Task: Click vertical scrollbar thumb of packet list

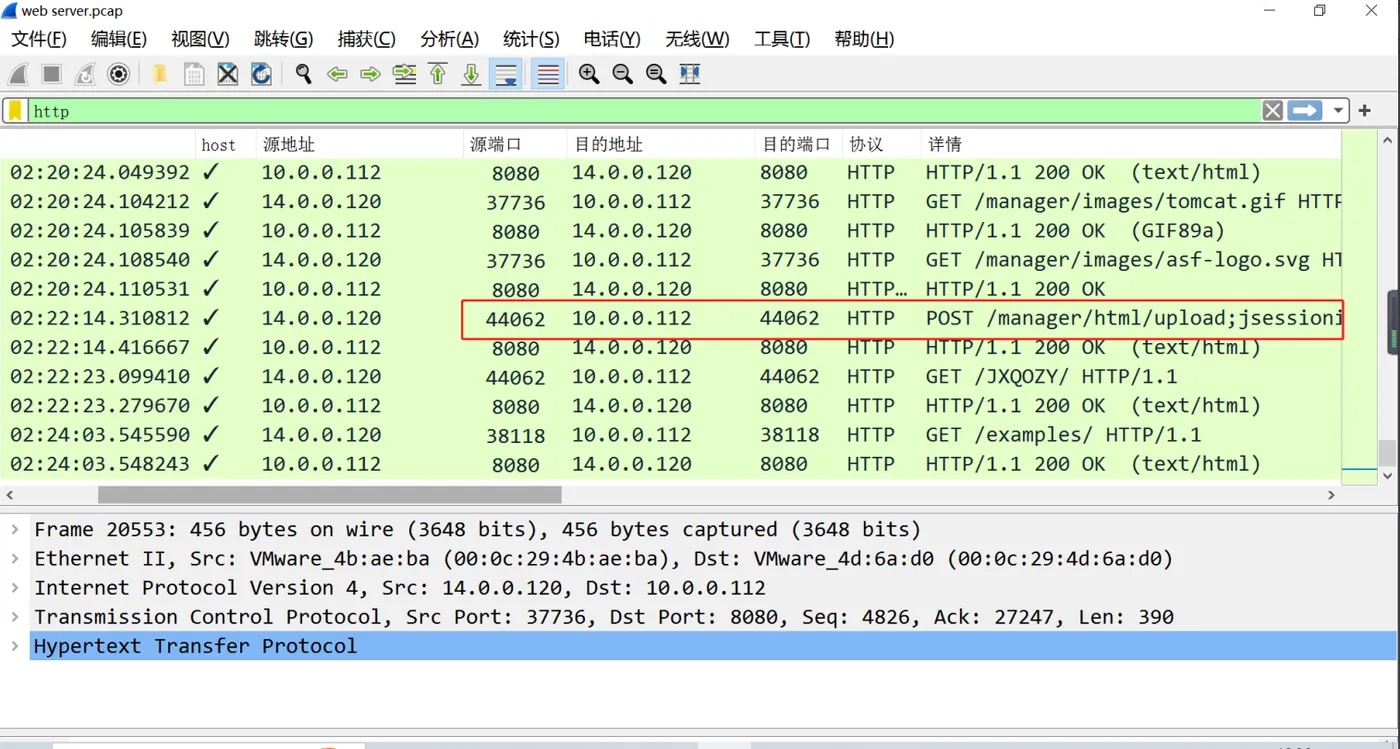Action: click(x=1387, y=453)
